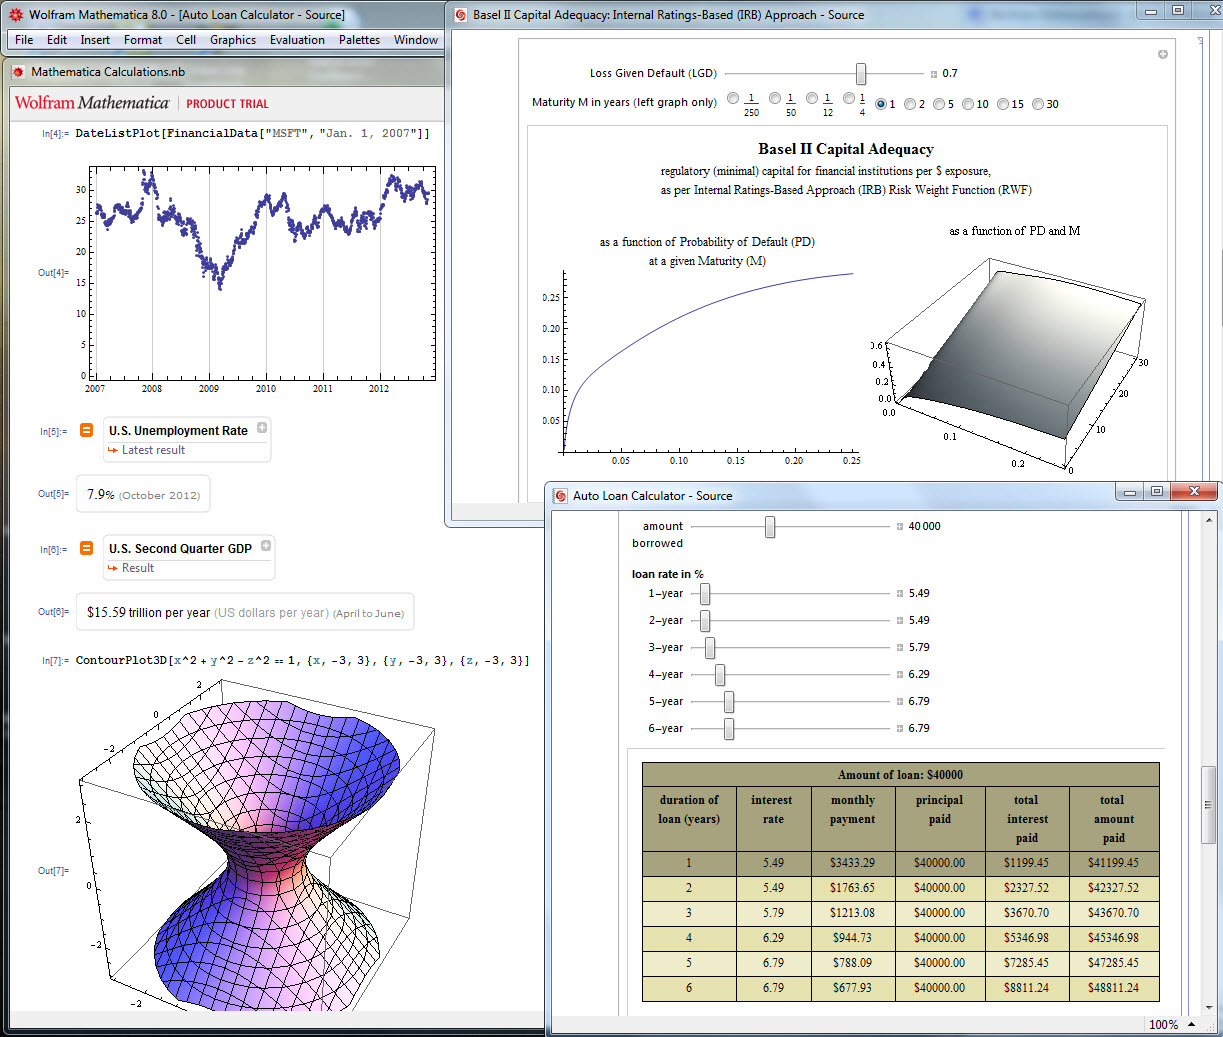Open the Palettes menu
The image size is (1223, 1037).
point(359,40)
